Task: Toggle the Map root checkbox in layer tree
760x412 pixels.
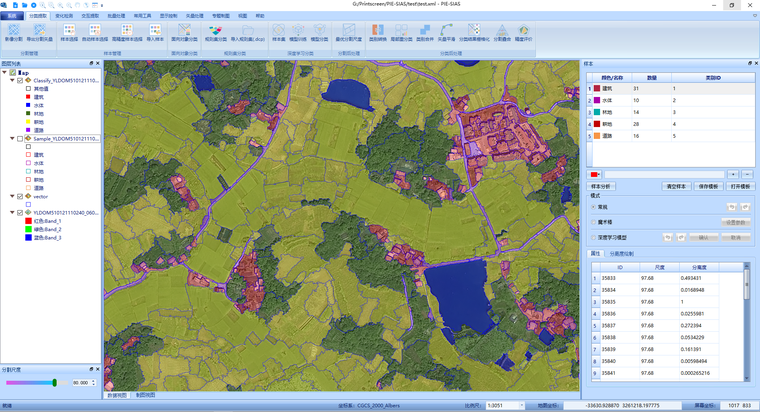Action: (13, 72)
